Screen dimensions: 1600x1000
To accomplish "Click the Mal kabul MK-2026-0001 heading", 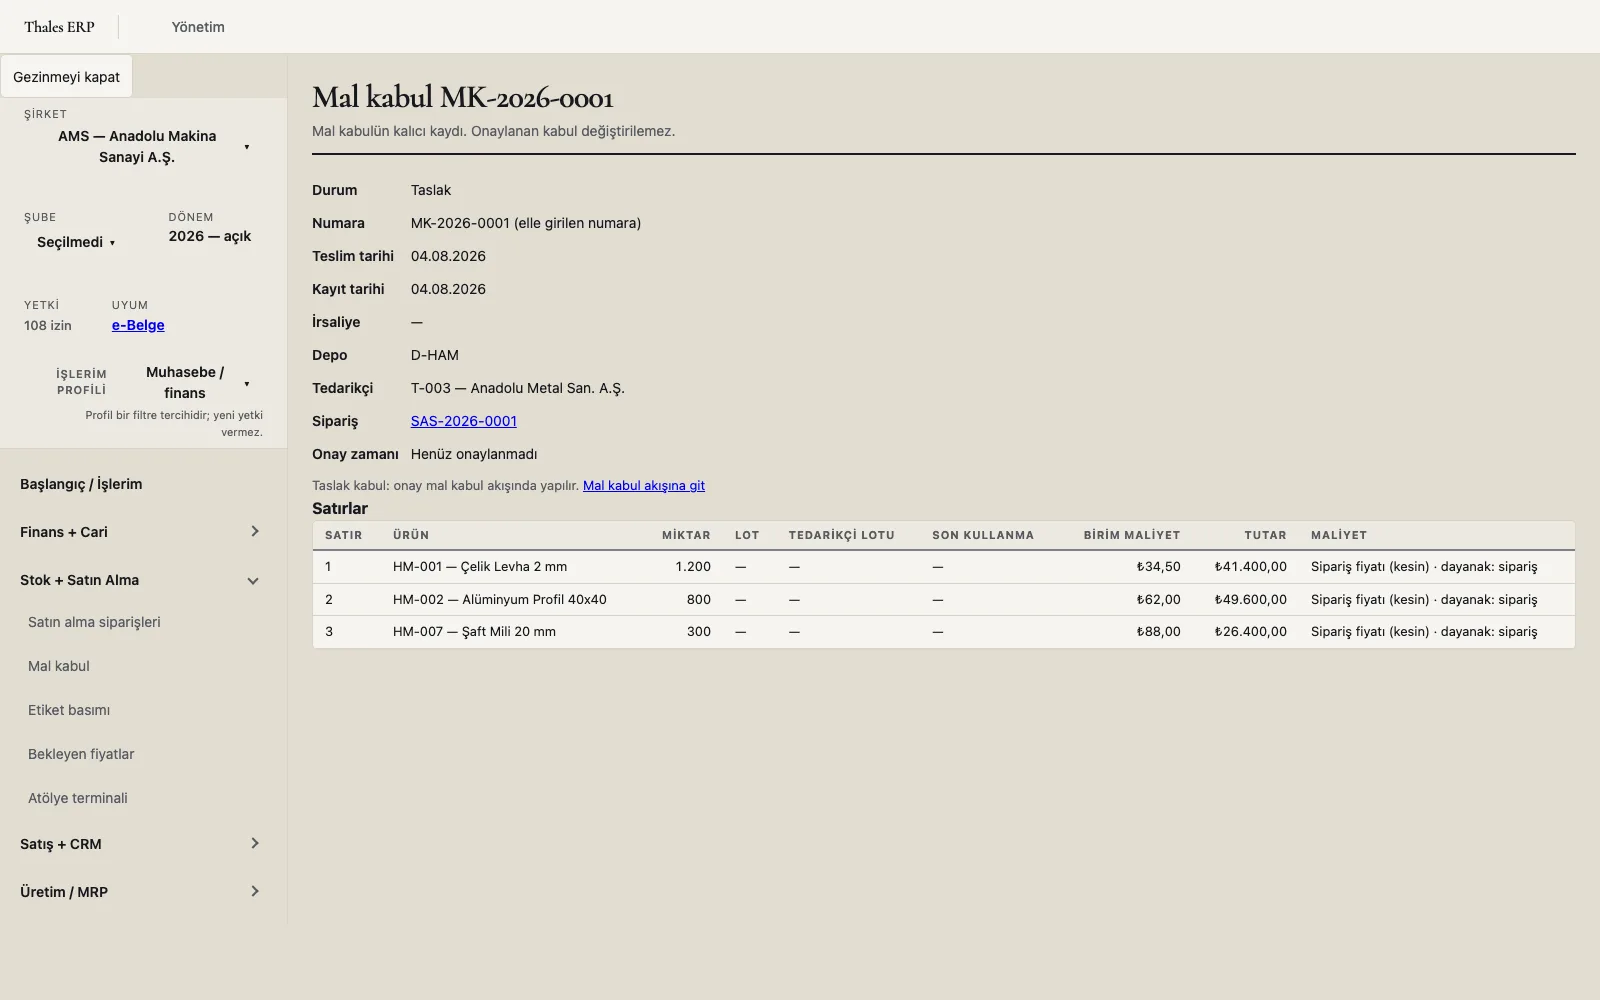I will 463,97.
